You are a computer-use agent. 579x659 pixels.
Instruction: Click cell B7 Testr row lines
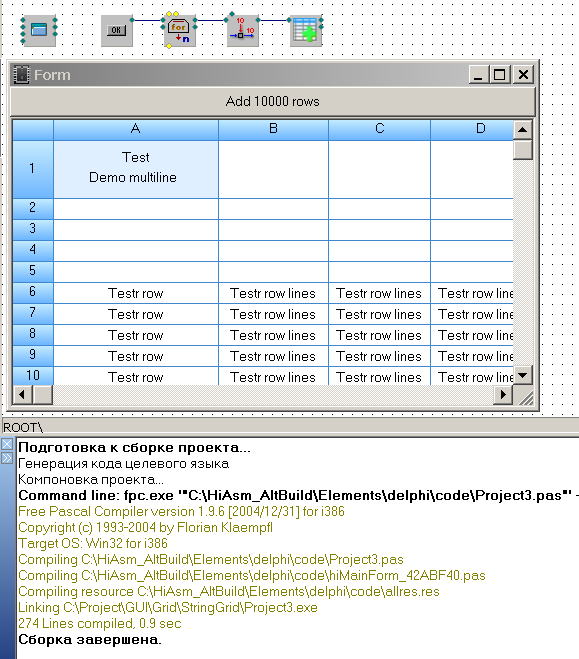(273, 314)
